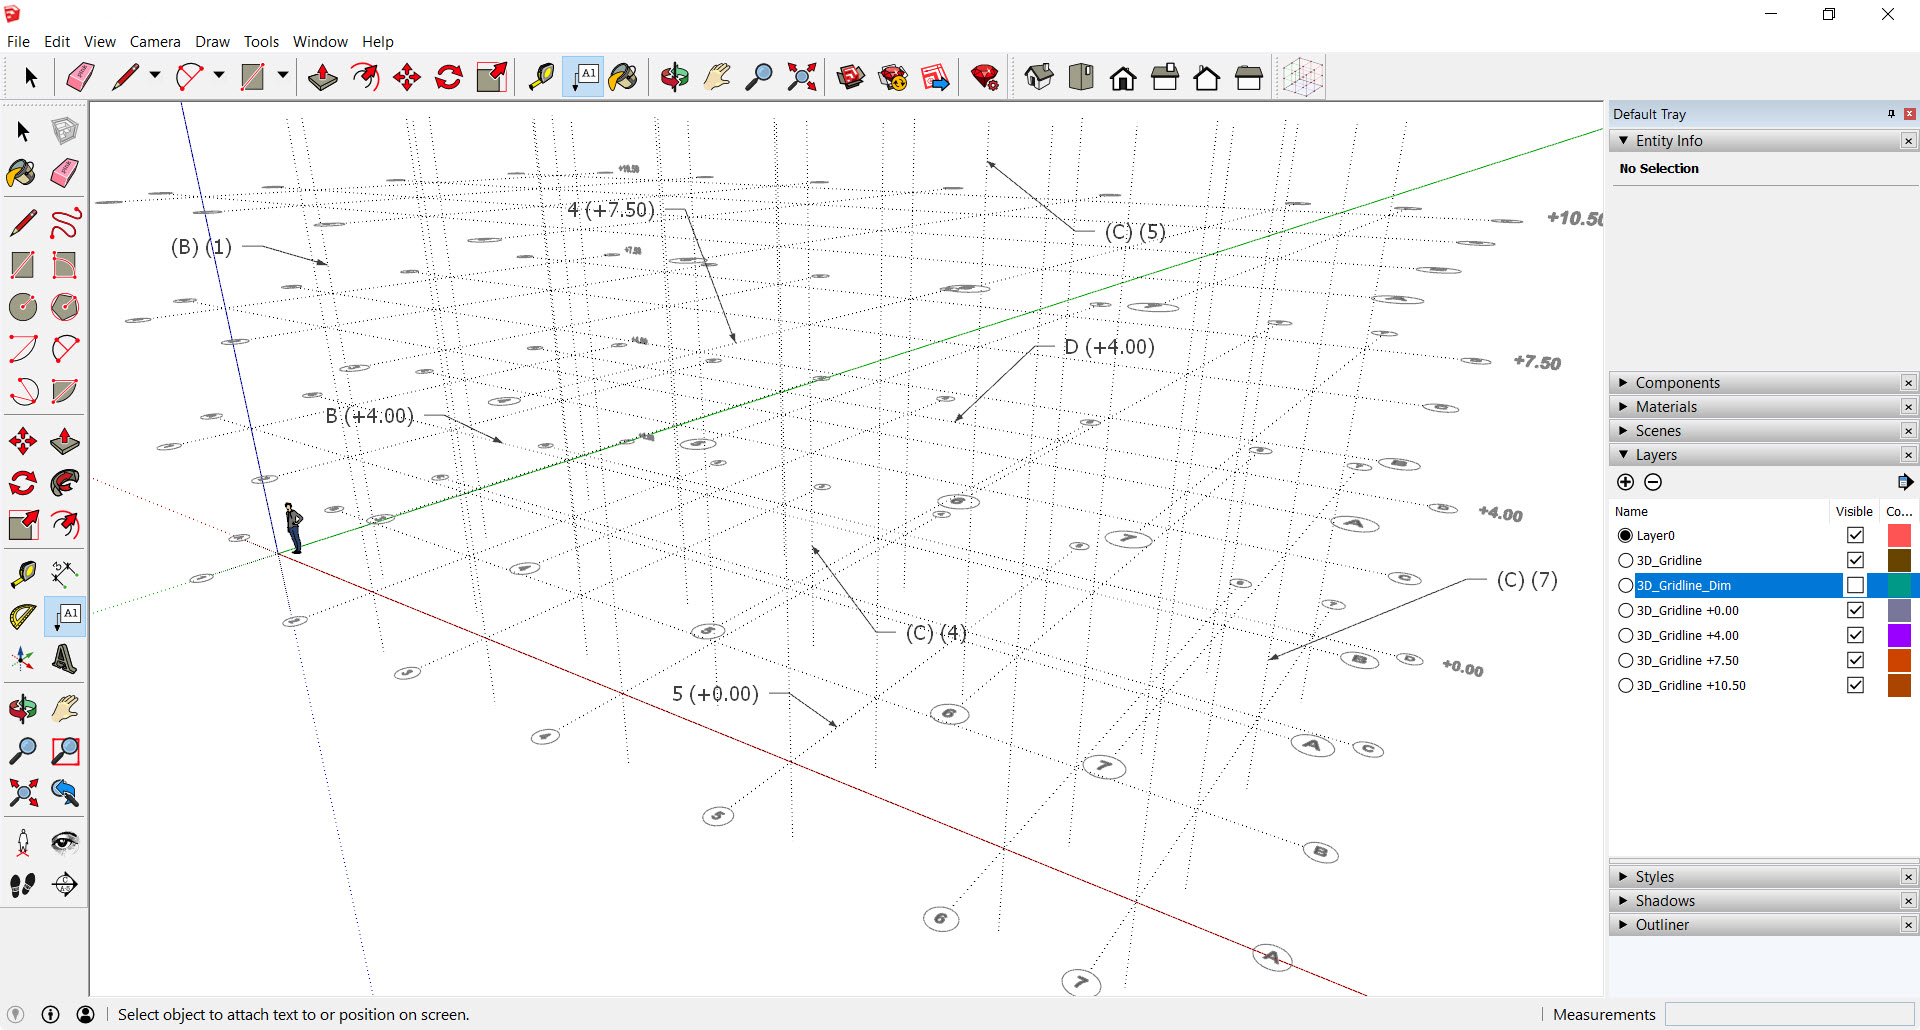1920x1030 pixels.
Task: Set 3D_Gridline as the active layer
Action: (1624, 560)
